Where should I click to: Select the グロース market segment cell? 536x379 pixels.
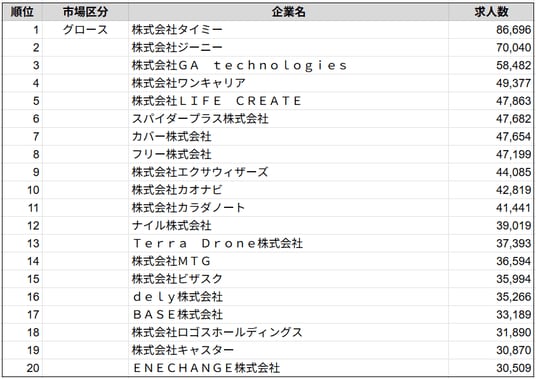tap(85, 30)
